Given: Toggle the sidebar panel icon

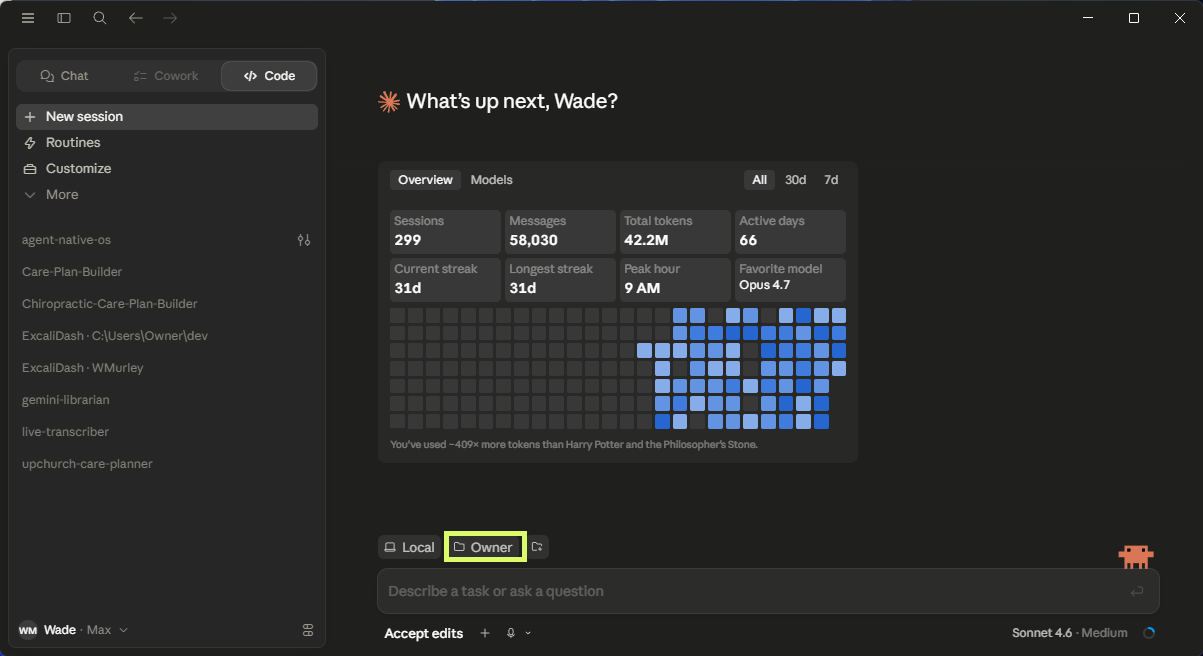Looking at the screenshot, I should click(64, 18).
